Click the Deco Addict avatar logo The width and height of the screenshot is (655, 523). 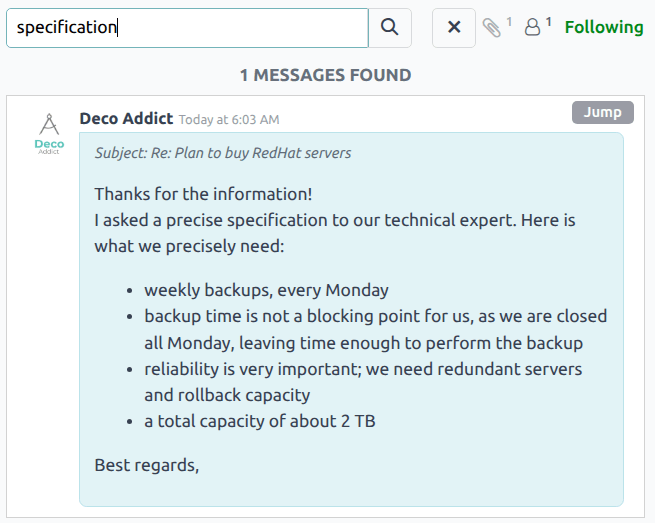tap(49, 135)
